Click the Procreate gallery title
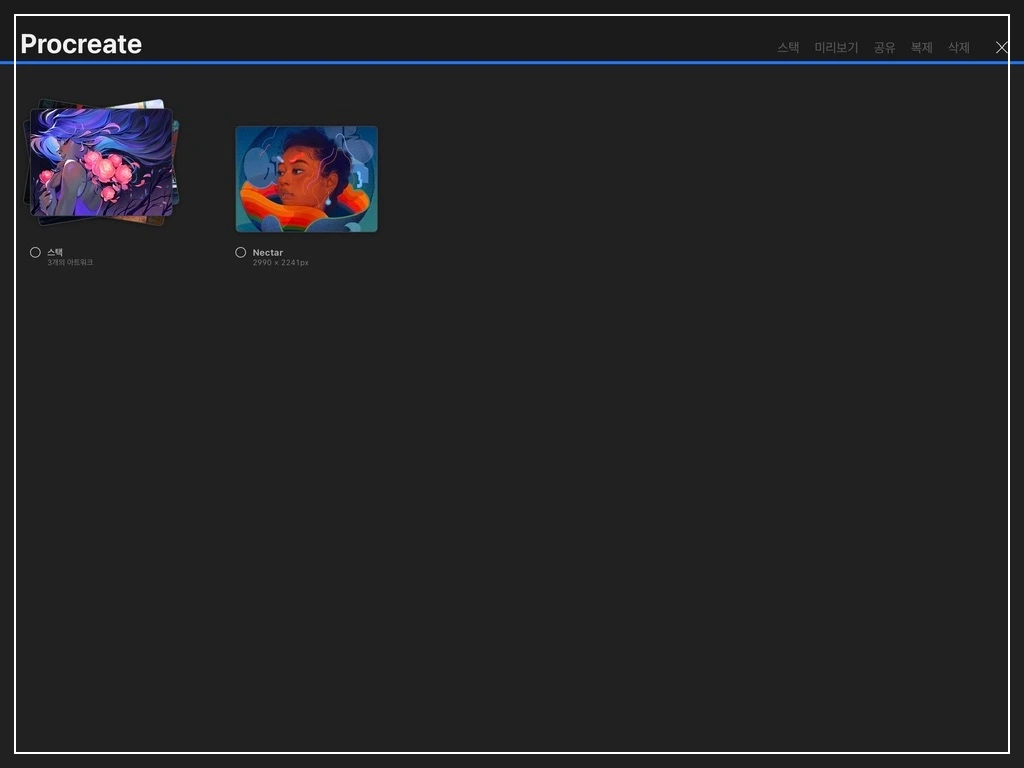The height and width of the screenshot is (768, 1024). pyautogui.click(x=81, y=44)
